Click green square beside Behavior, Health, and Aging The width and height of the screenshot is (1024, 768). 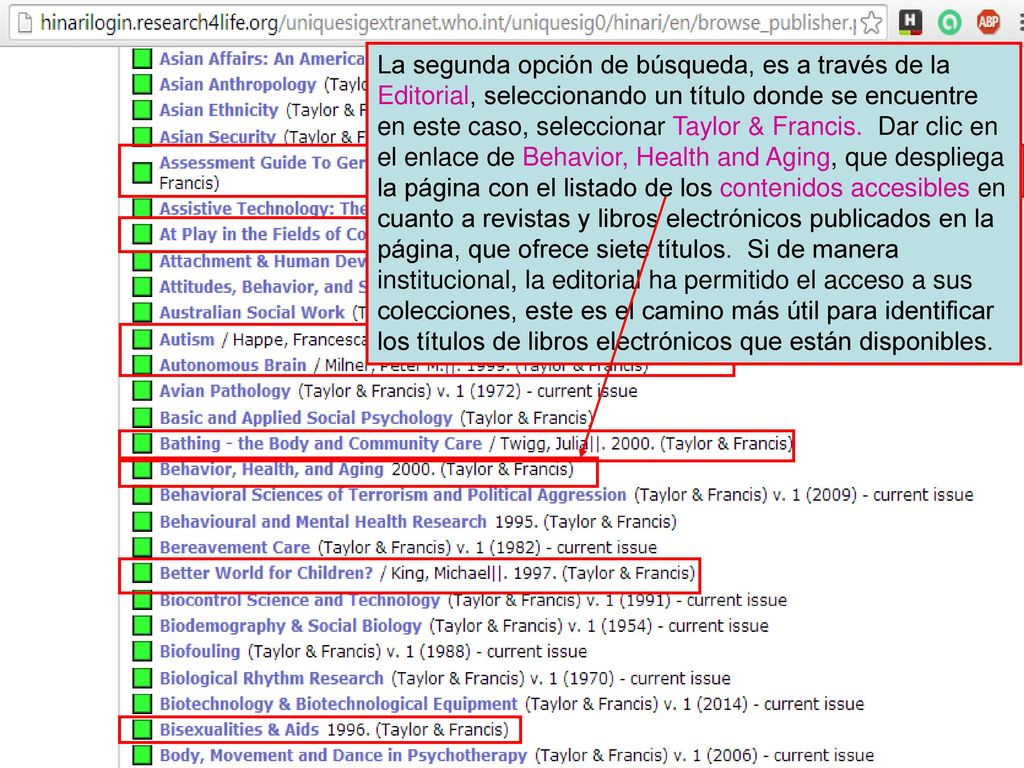(x=142, y=469)
